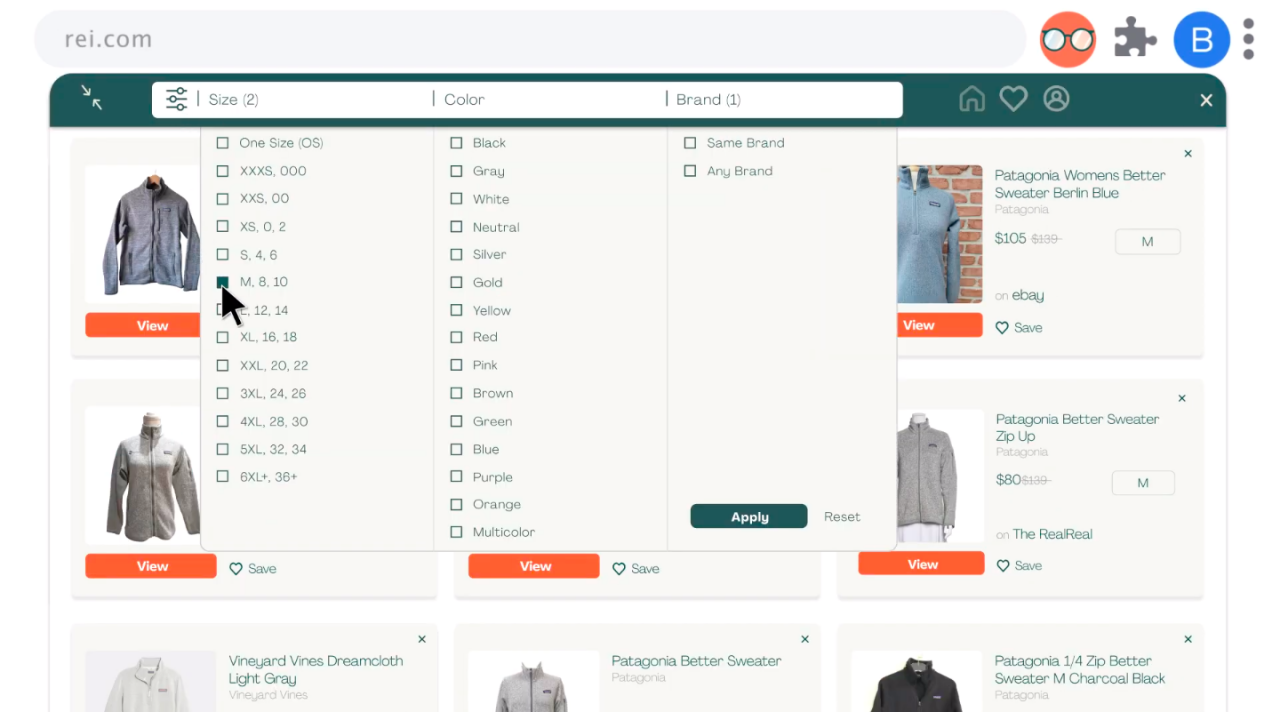Open the orange glasses extension icon
The image size is (1280, 712).
point(1068,40)
